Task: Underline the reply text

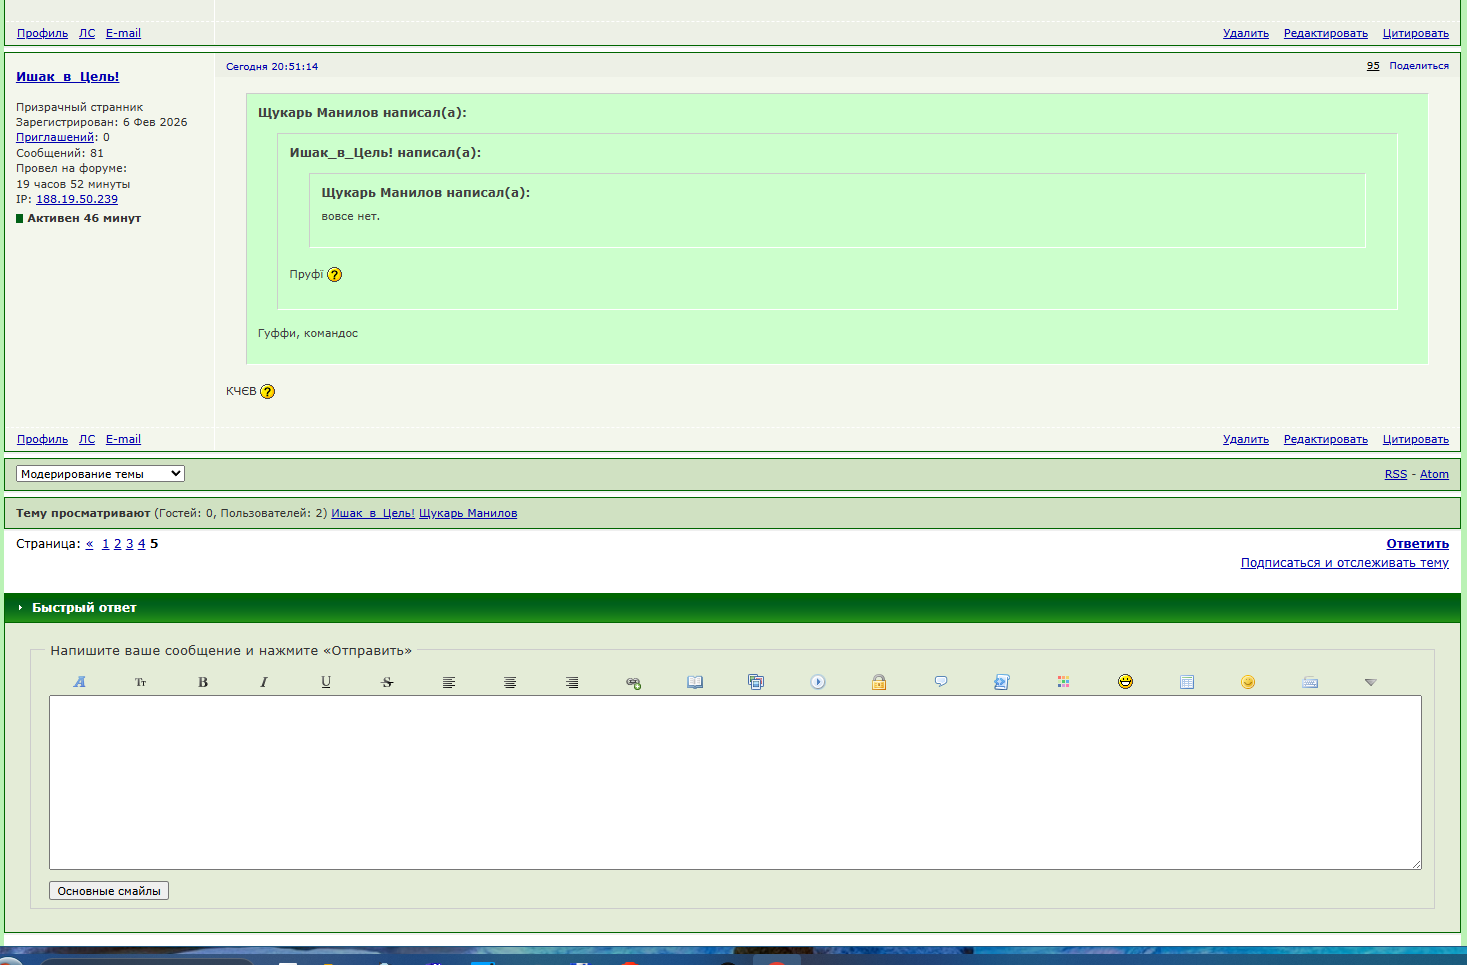Action: point(326,682)
